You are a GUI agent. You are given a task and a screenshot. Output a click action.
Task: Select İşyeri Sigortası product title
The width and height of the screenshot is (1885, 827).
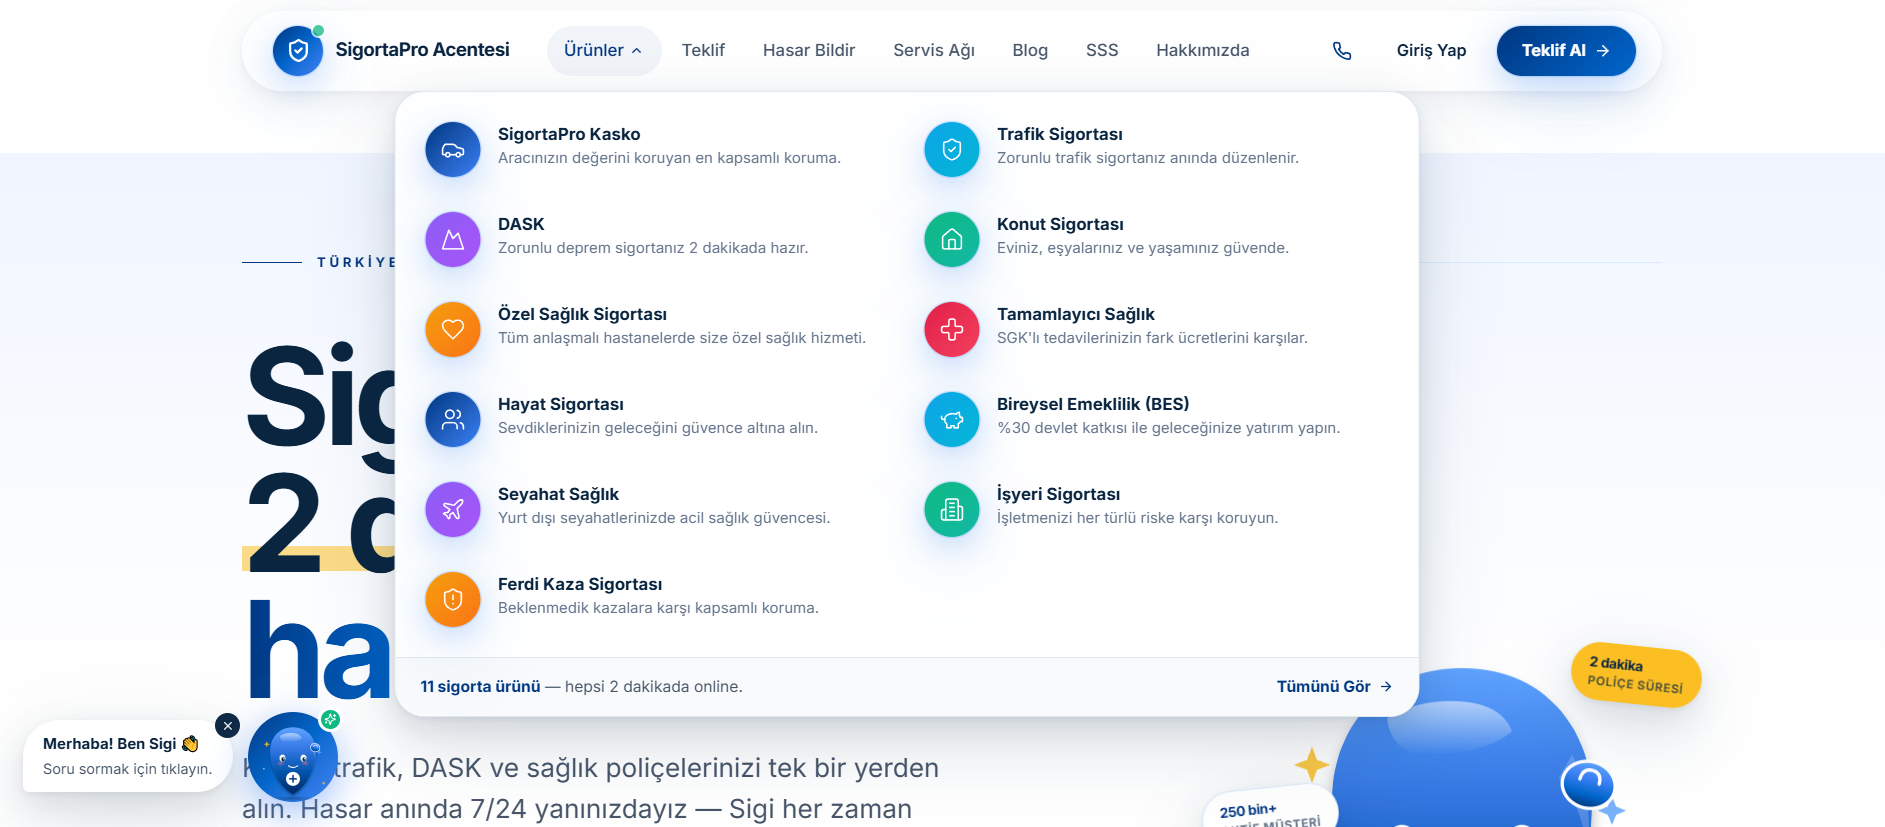click(1058, 494)
